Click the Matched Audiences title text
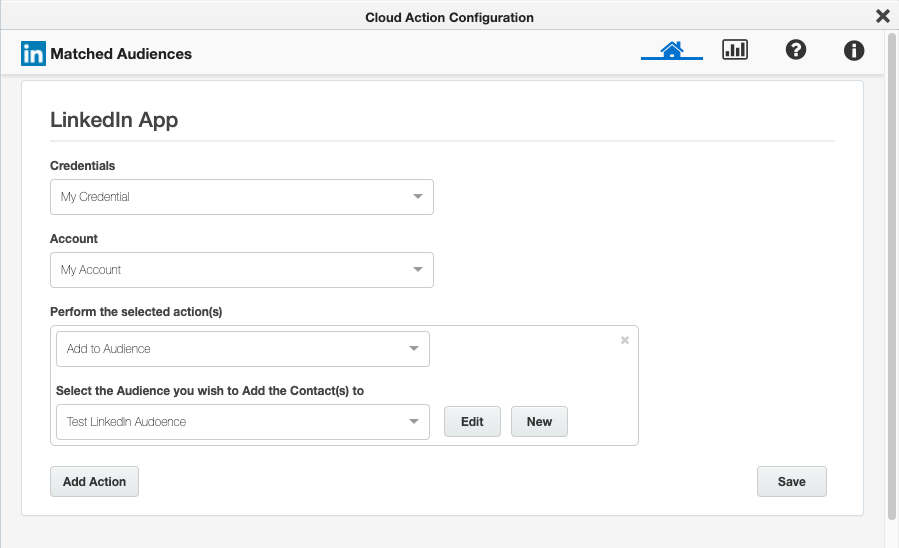This screenshot has width=899, height=548. (x=121, y=54)
